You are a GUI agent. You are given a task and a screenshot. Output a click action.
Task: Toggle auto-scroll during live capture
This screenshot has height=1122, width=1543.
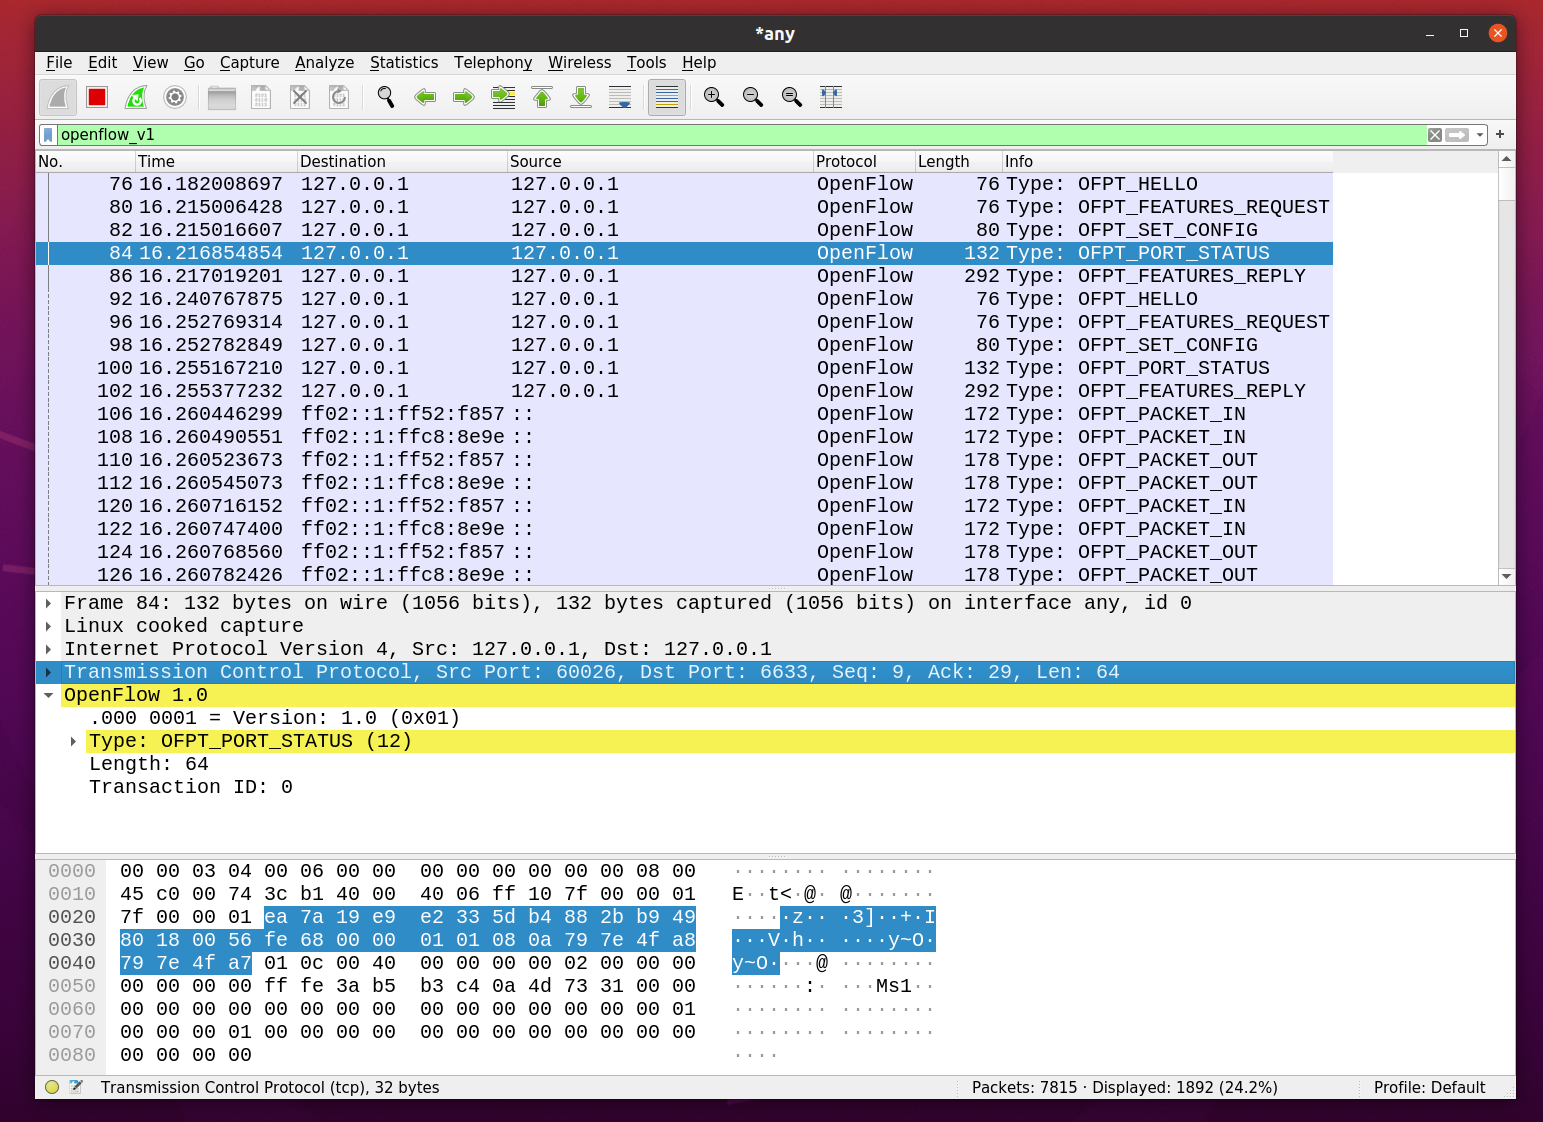pyautogui.click(x=620, y=97)
